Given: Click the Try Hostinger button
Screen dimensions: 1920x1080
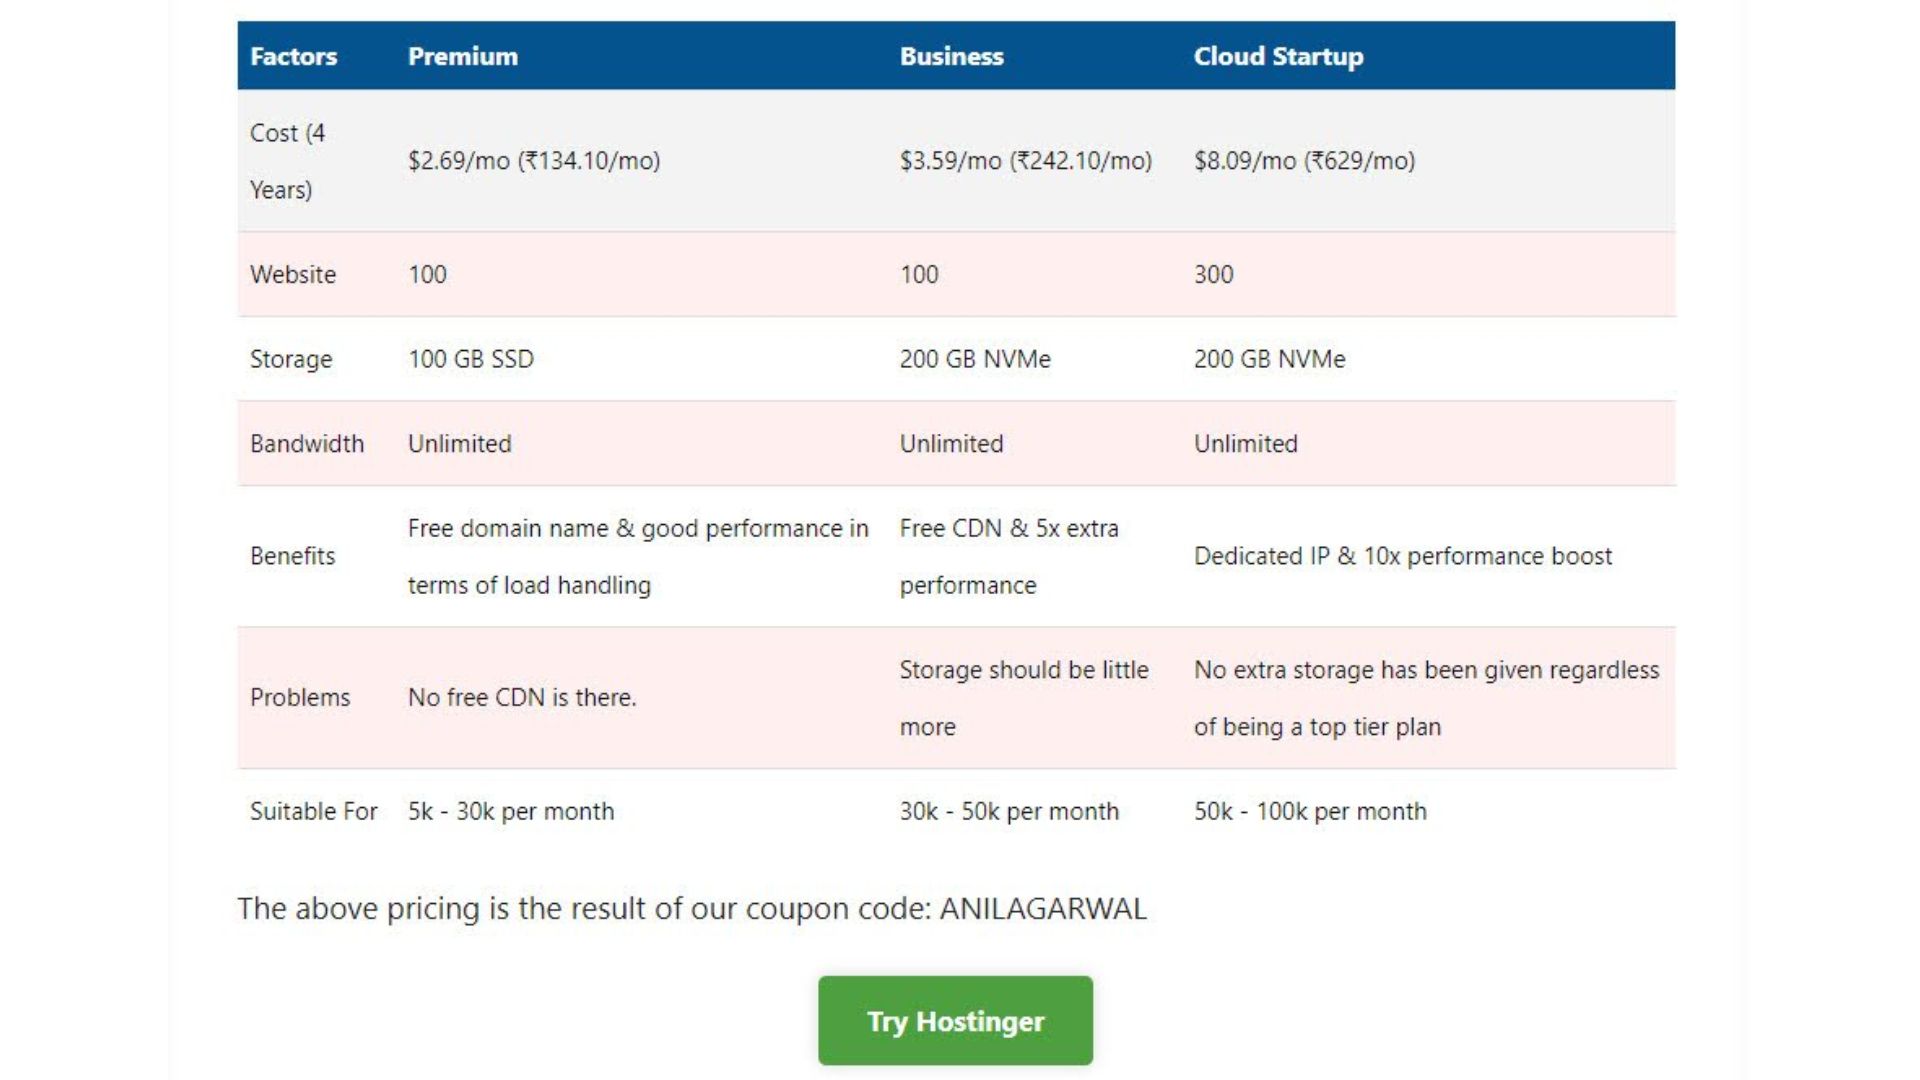Looking at the screenshot, I should point(955,1021).
